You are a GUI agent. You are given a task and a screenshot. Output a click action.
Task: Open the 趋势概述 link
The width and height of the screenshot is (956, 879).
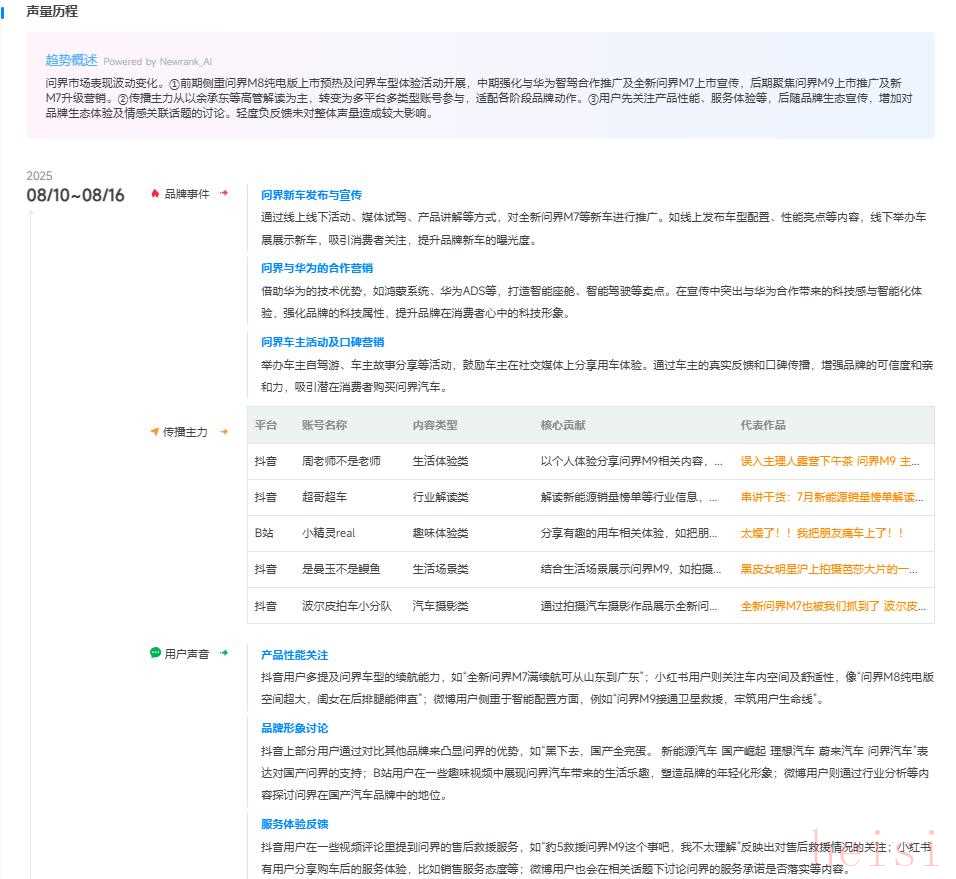point(71,60)
